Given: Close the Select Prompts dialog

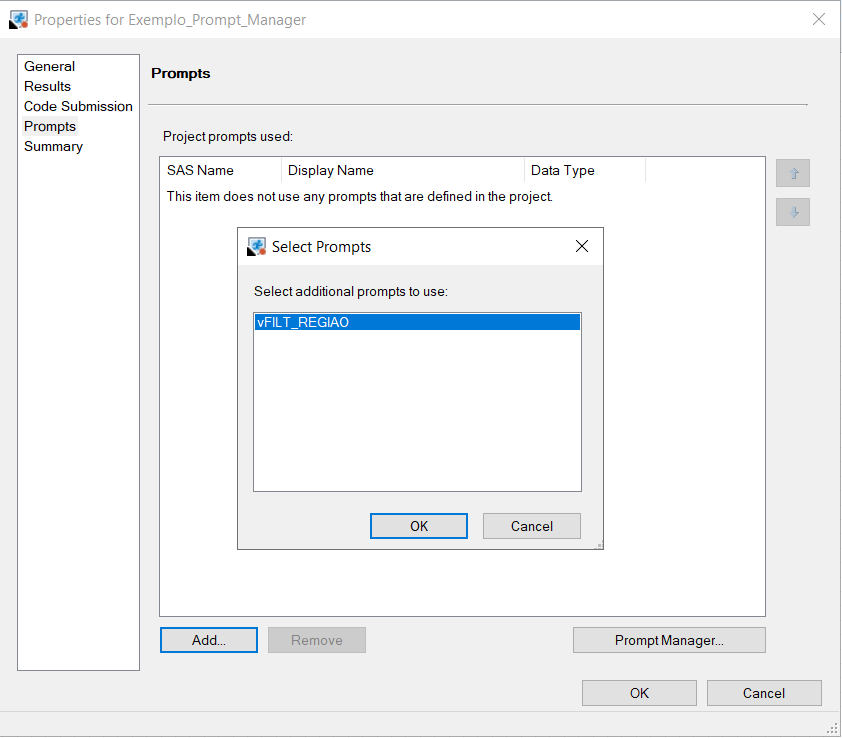Looking at the screenshot, I should [x=582, y=245].
